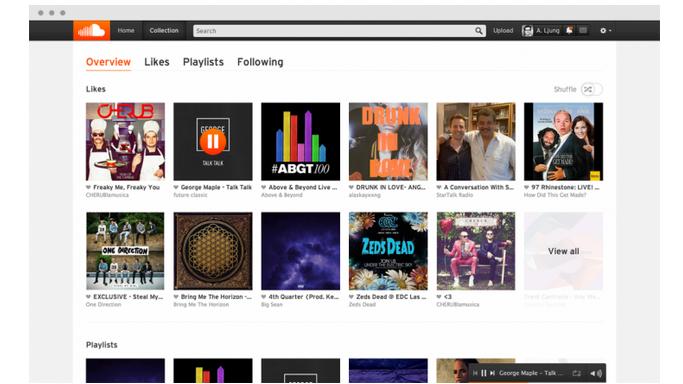Open Zeds Dead EDC artwork thumbnail

[x=388, y=251]
